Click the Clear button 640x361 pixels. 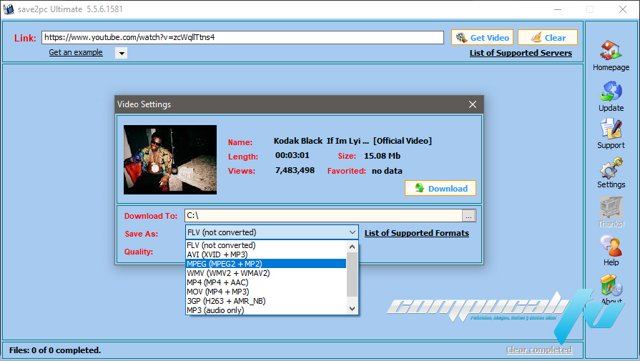tap(548, 38)
